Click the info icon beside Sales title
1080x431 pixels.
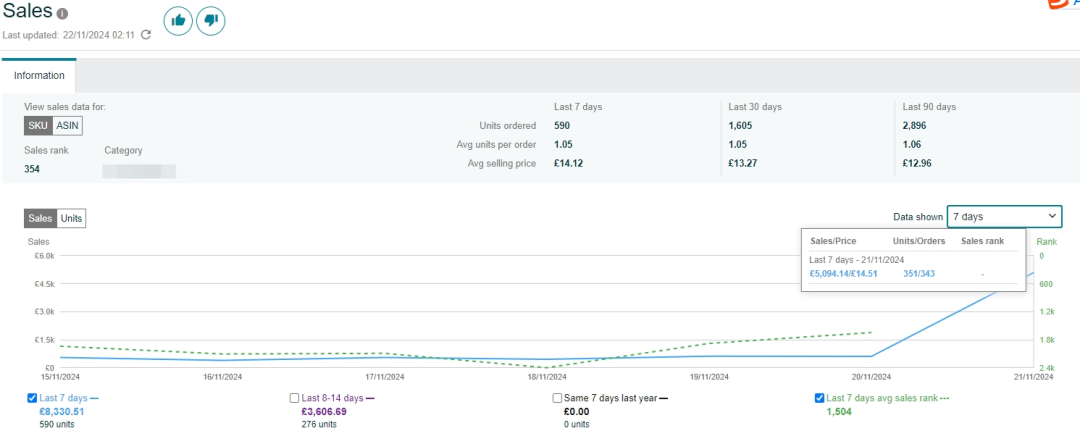(63, 14)
